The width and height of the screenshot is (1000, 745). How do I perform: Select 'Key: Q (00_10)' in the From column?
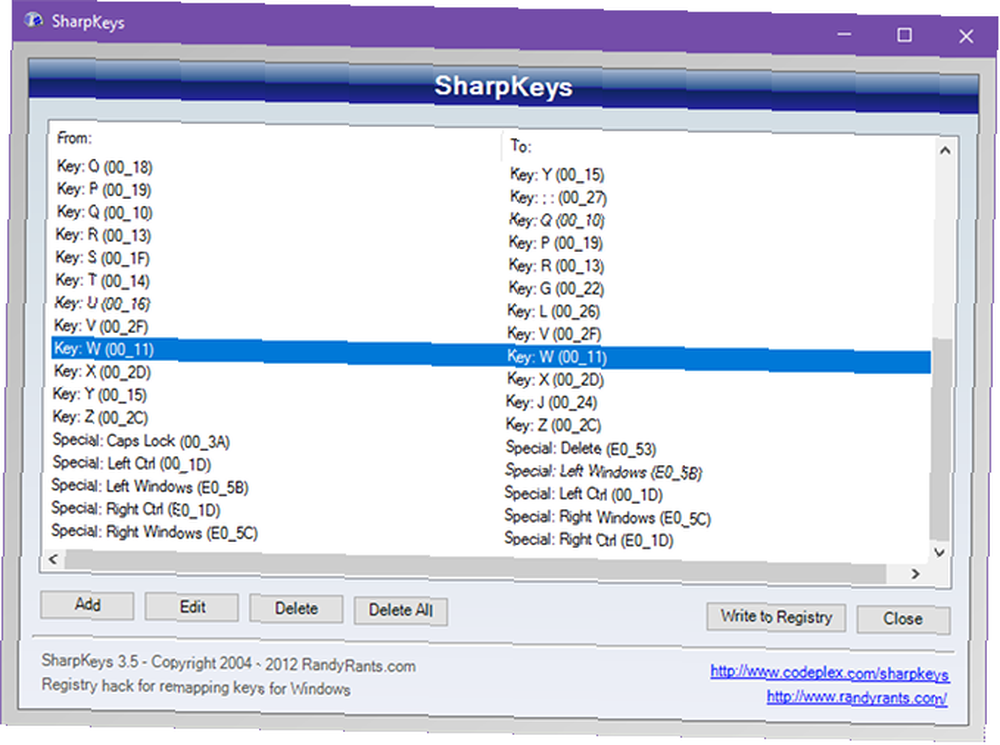105,212
